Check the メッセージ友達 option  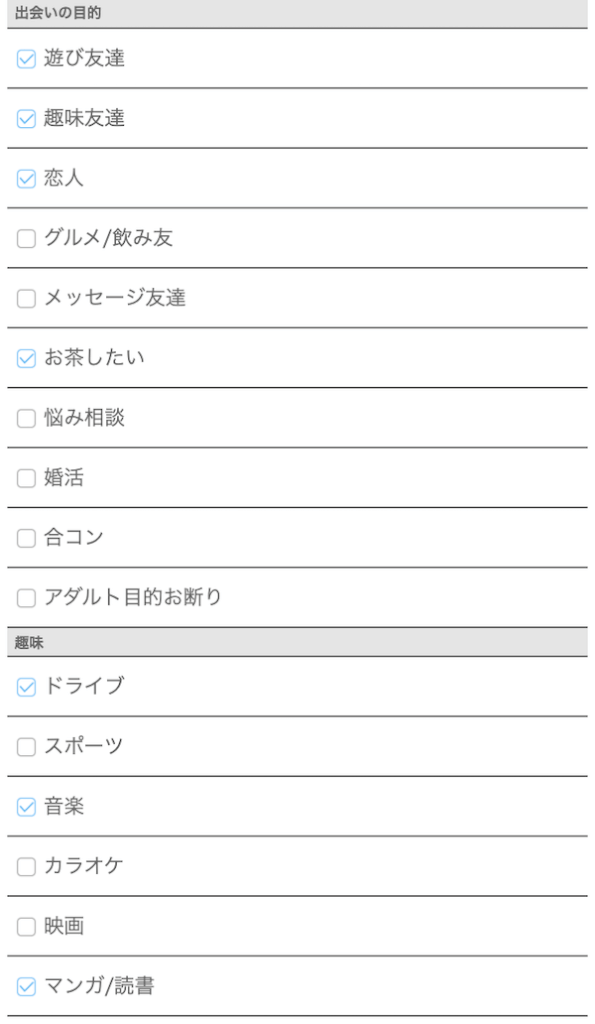coord(25,298)
